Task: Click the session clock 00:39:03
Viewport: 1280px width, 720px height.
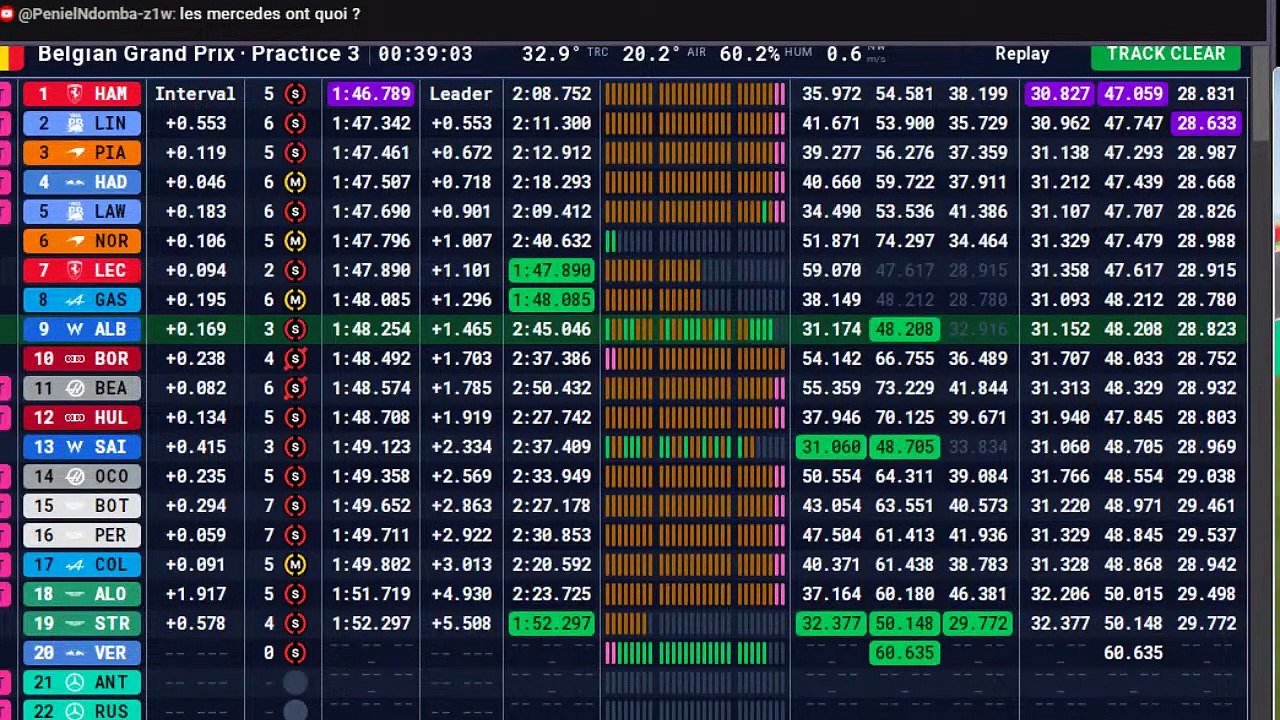Action: (x=425, y=54)
